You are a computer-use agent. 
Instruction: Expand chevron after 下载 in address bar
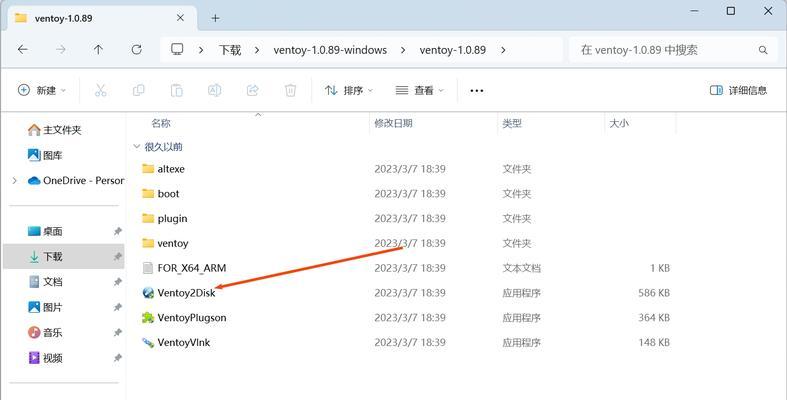257,50
